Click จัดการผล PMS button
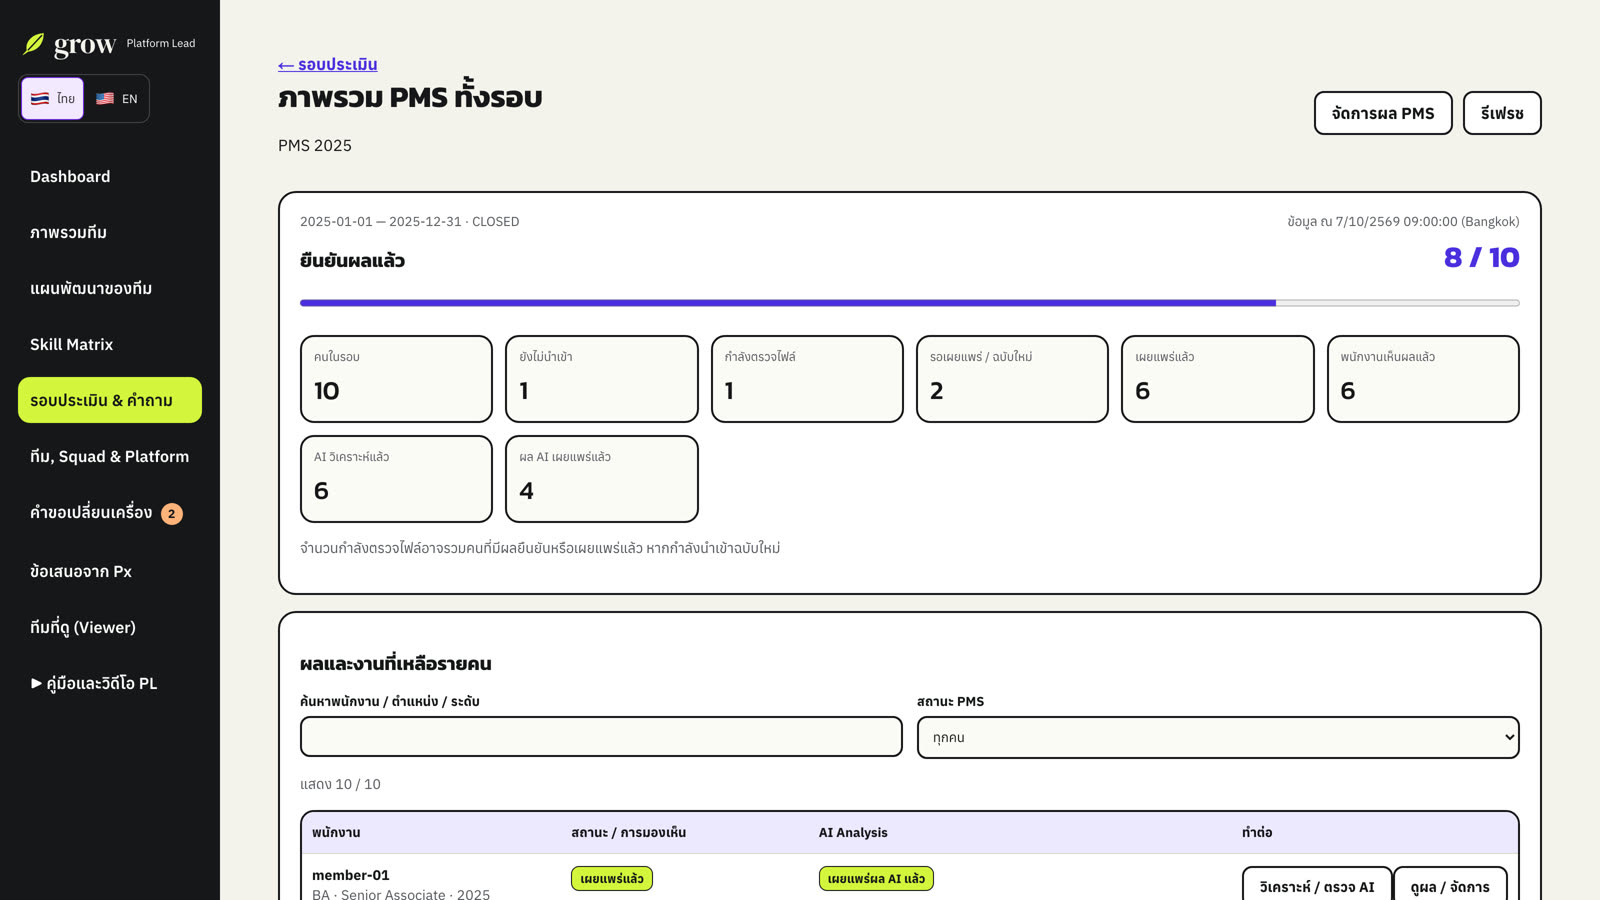1600x900 pixels. click(1383, 113)
